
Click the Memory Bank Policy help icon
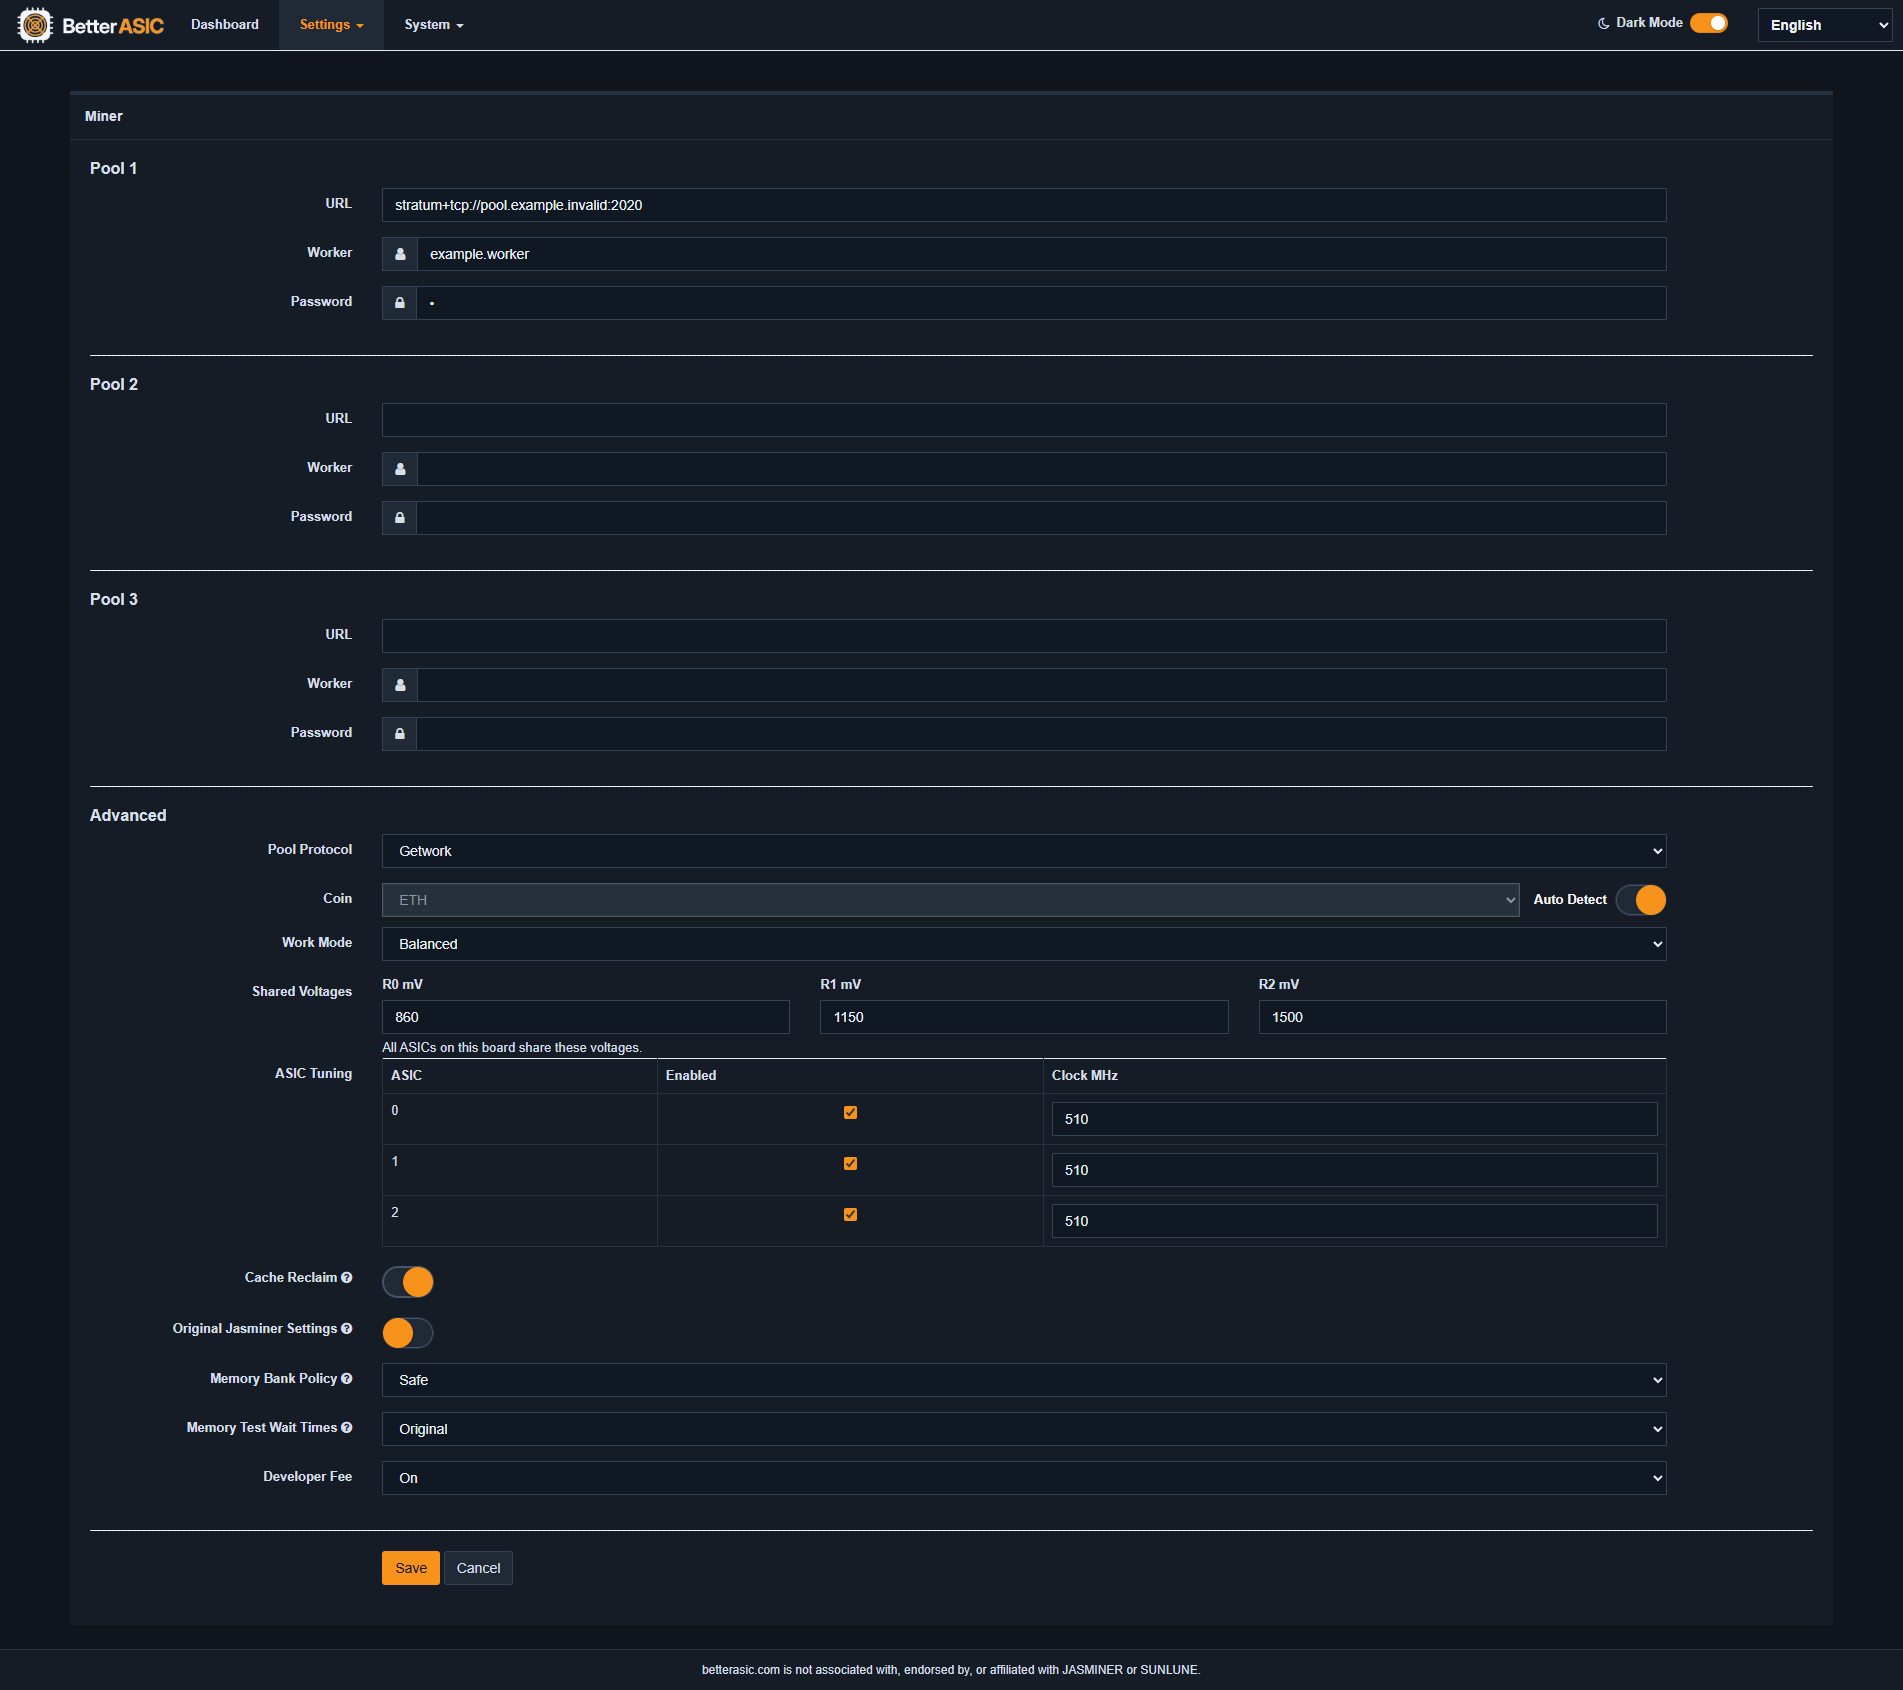pyautogui.click(x=347, y=1378)
